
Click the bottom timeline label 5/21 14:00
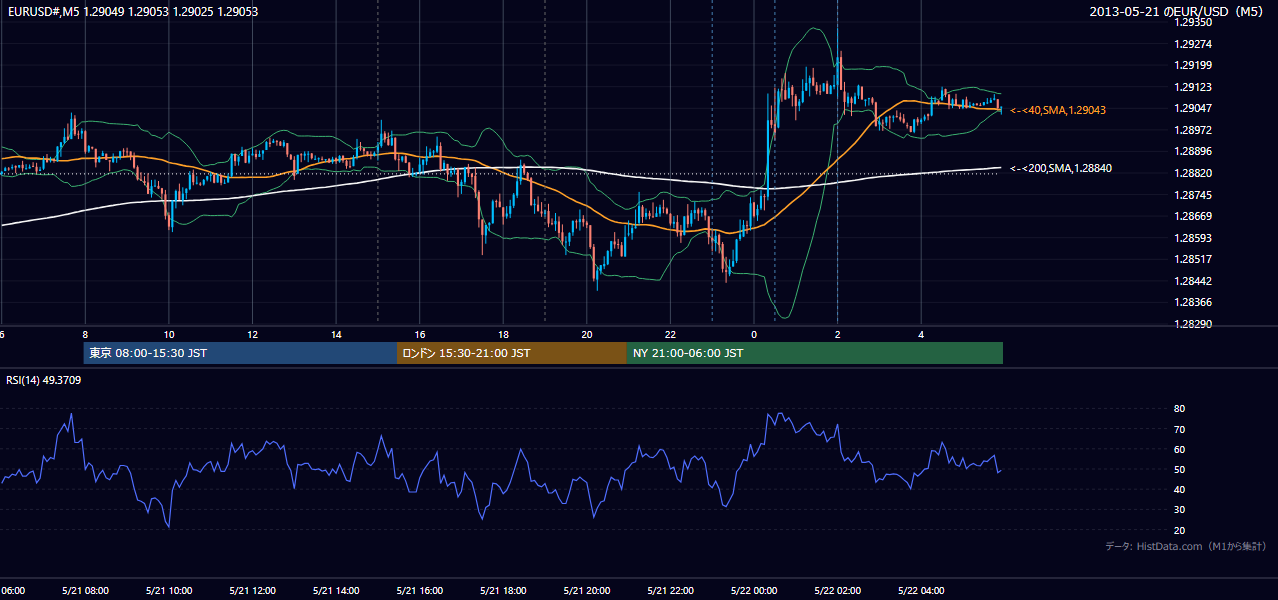point(336,590)
